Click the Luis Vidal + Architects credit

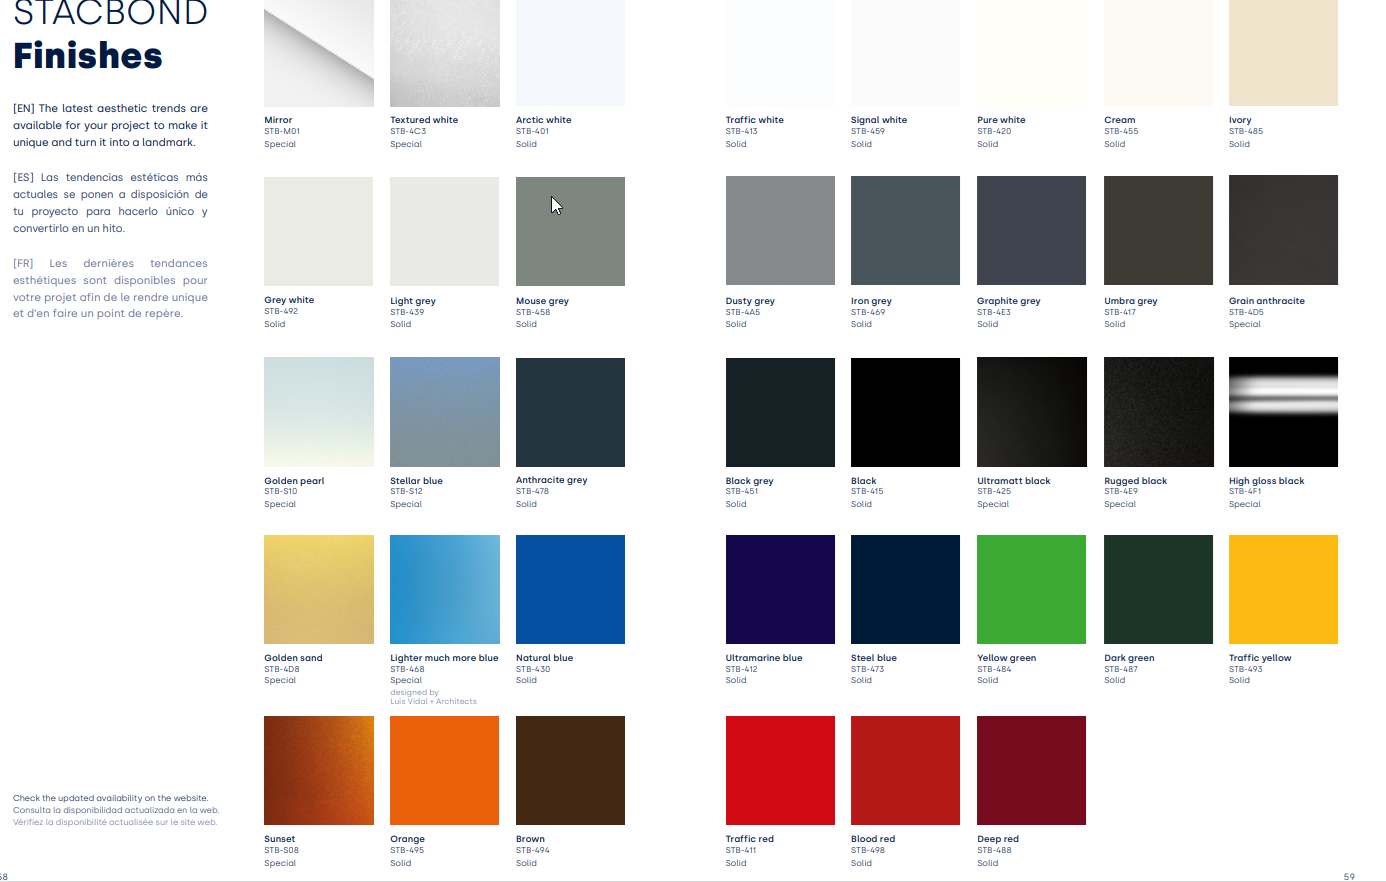433,702
